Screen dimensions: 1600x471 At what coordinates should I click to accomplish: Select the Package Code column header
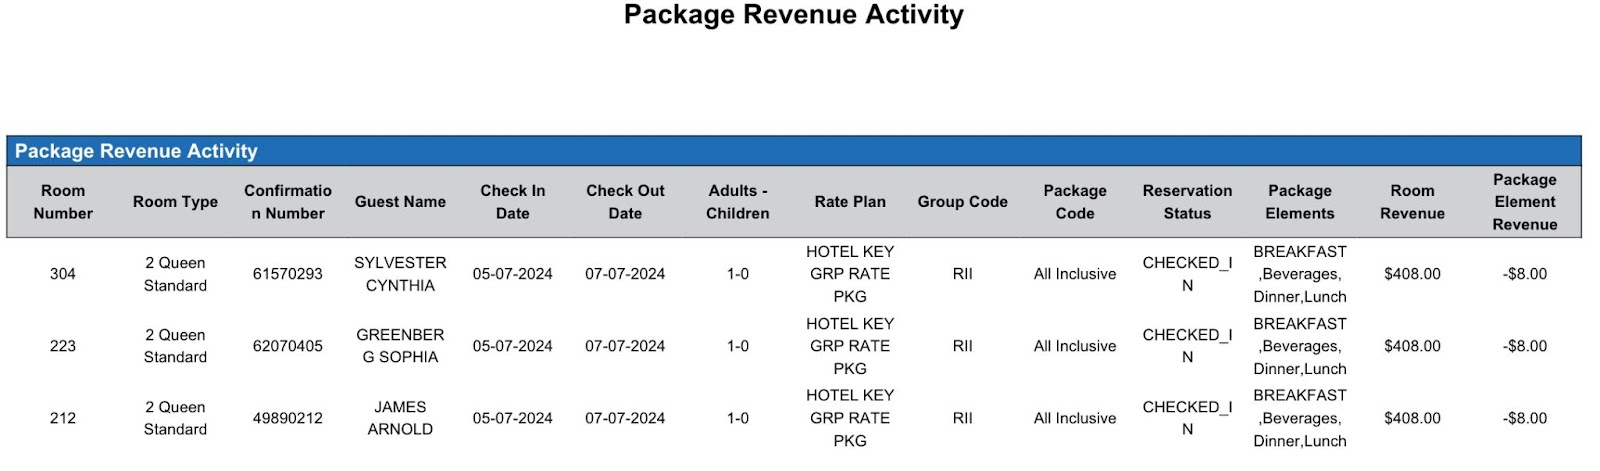click(x=1075, y=202)
